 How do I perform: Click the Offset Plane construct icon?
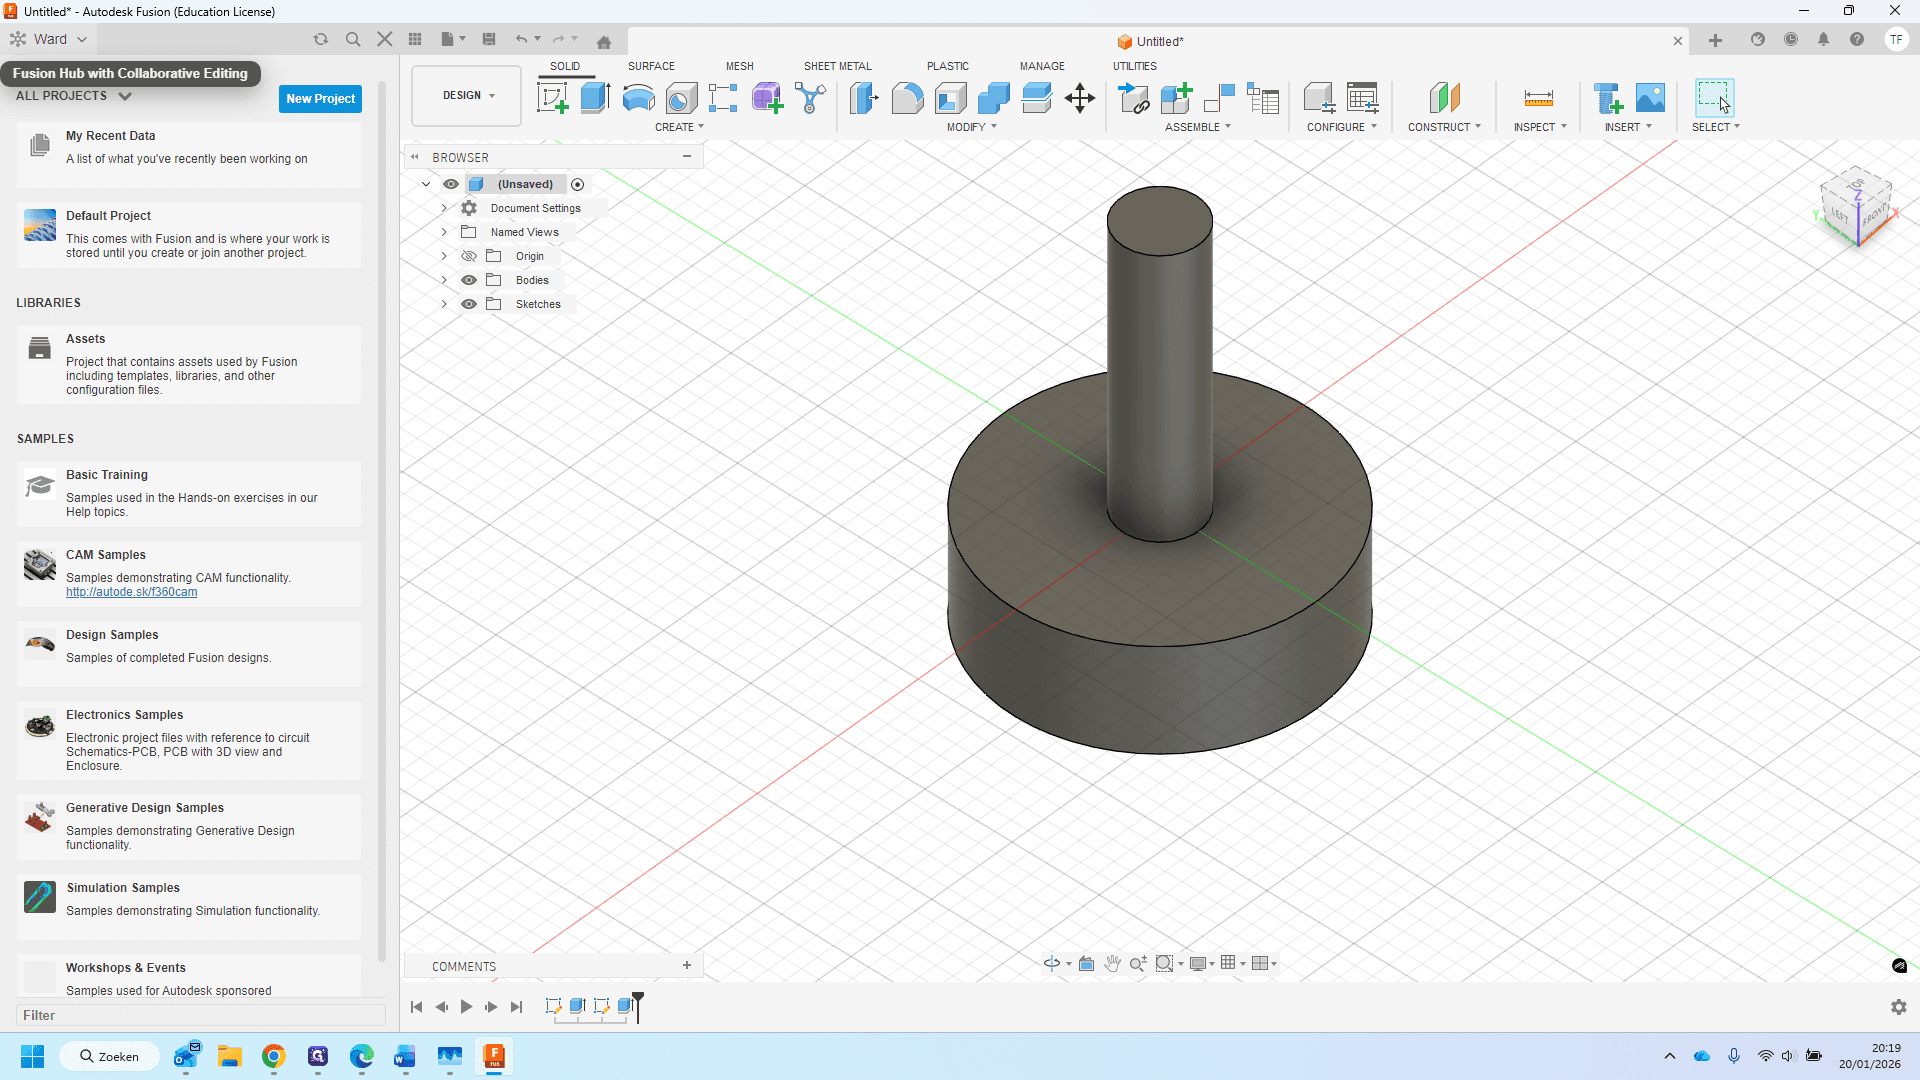pos(1444,98)
